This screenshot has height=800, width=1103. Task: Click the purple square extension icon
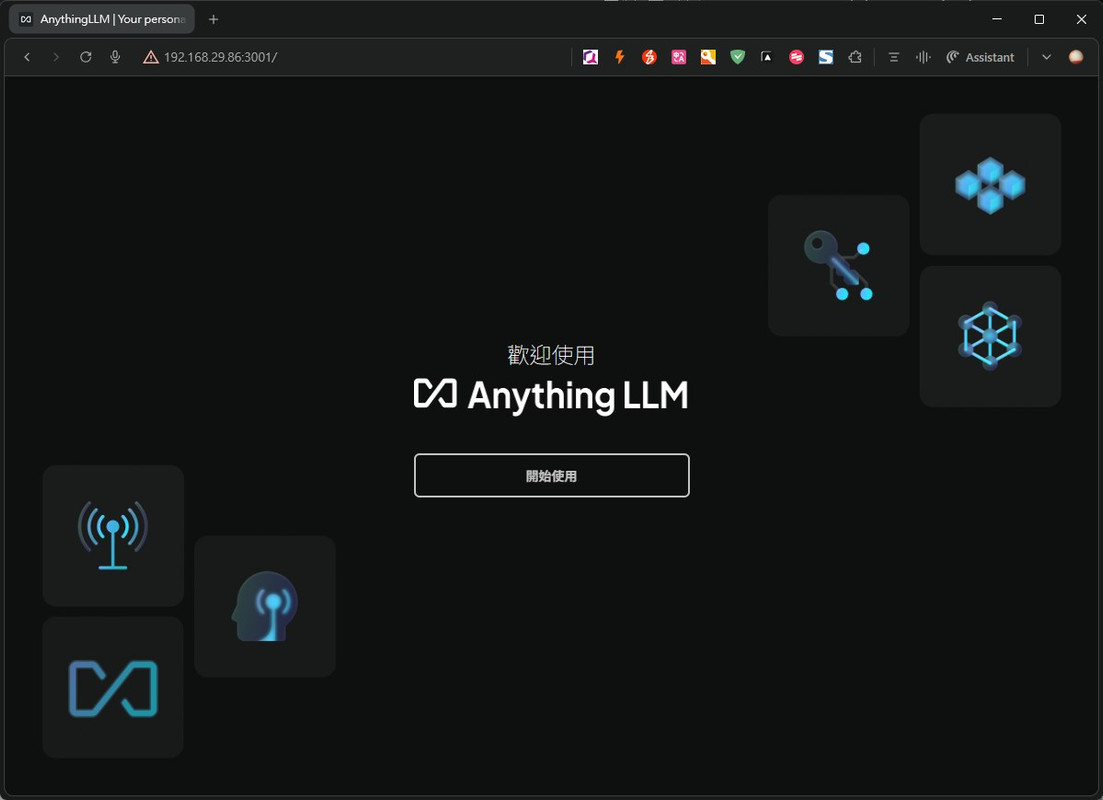click(590, 57)
